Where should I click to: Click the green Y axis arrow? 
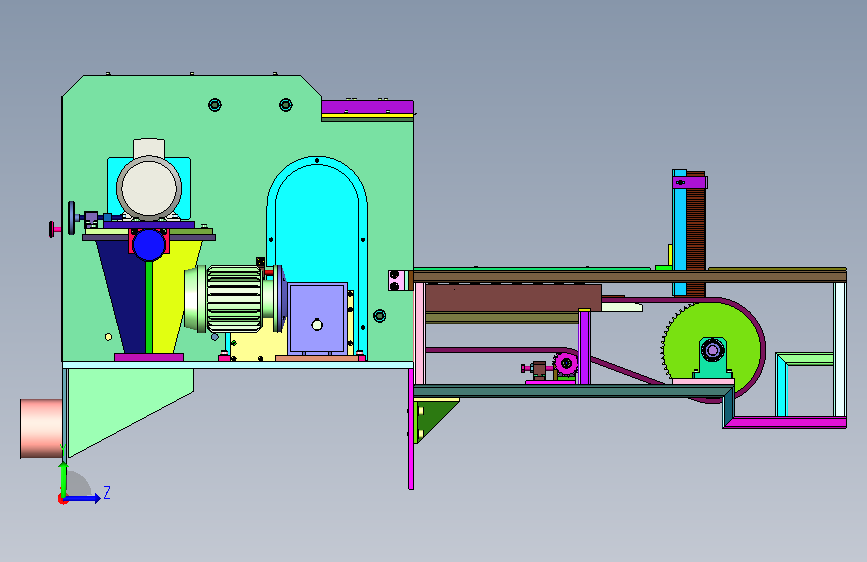point(64,480)
